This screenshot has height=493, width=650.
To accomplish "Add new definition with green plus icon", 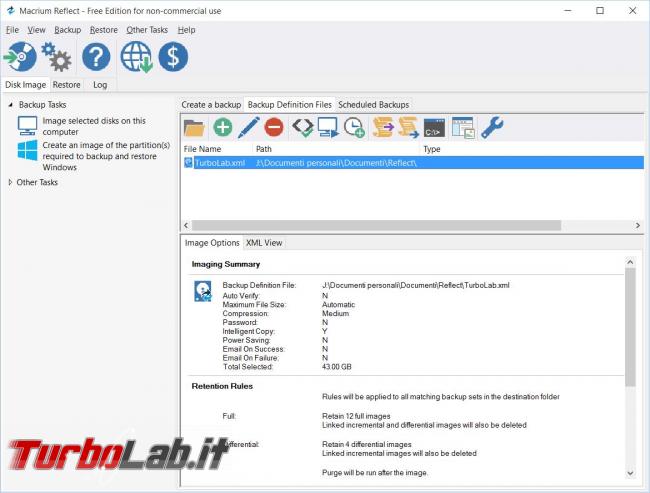I will point(223,127).
